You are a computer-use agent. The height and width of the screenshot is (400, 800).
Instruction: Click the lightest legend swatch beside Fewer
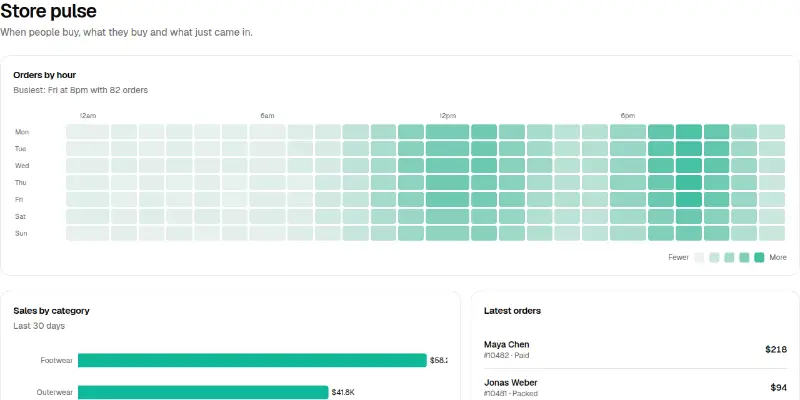[699, 258]
